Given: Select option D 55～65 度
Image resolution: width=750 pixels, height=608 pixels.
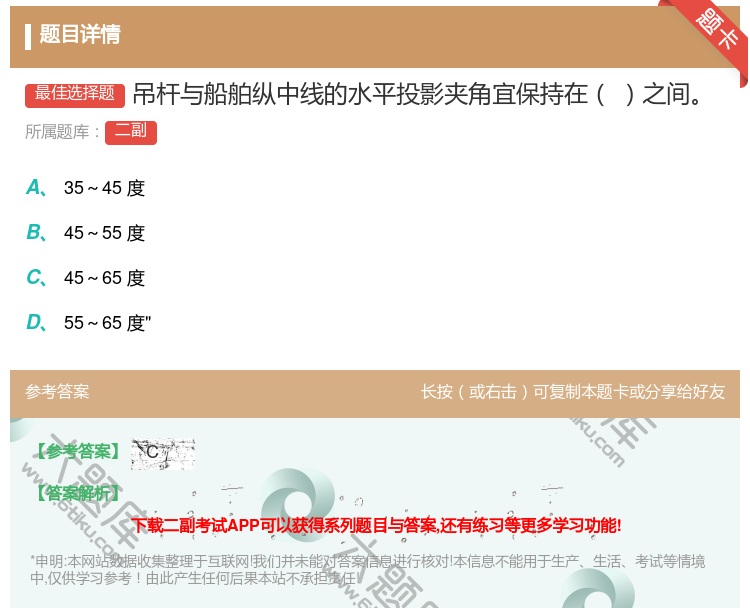Looking at the screenshot, I should (x=88, y=322).
